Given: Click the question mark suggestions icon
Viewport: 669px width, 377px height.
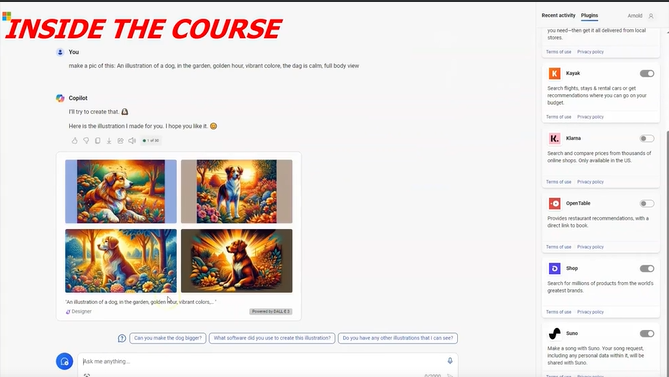Looking at the screenshot, I should [122, 338].
